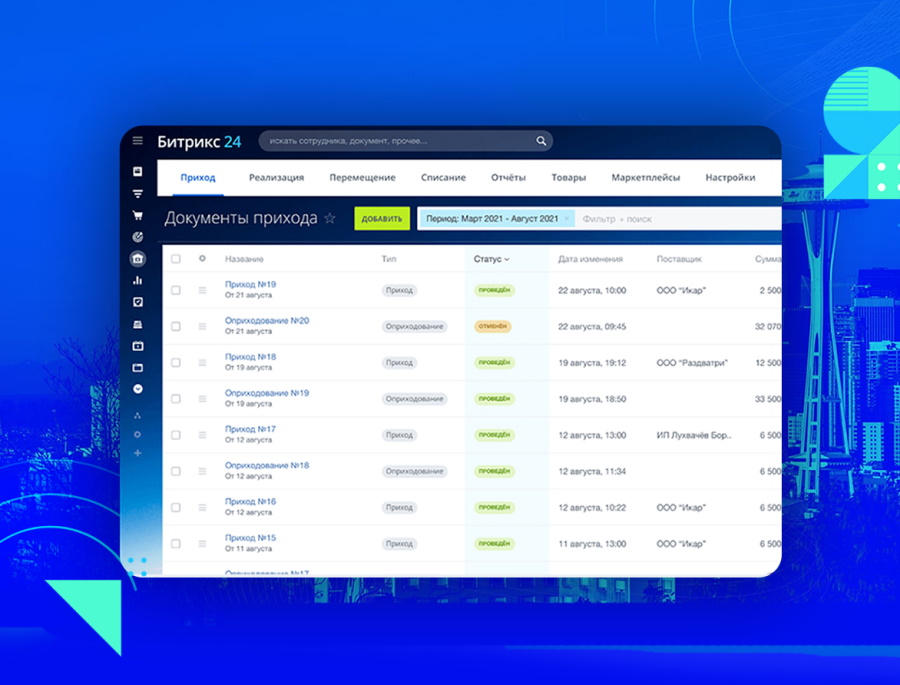900x685 pixels.
Task: Open the Приход №19 document link
Action: (250, 284)
